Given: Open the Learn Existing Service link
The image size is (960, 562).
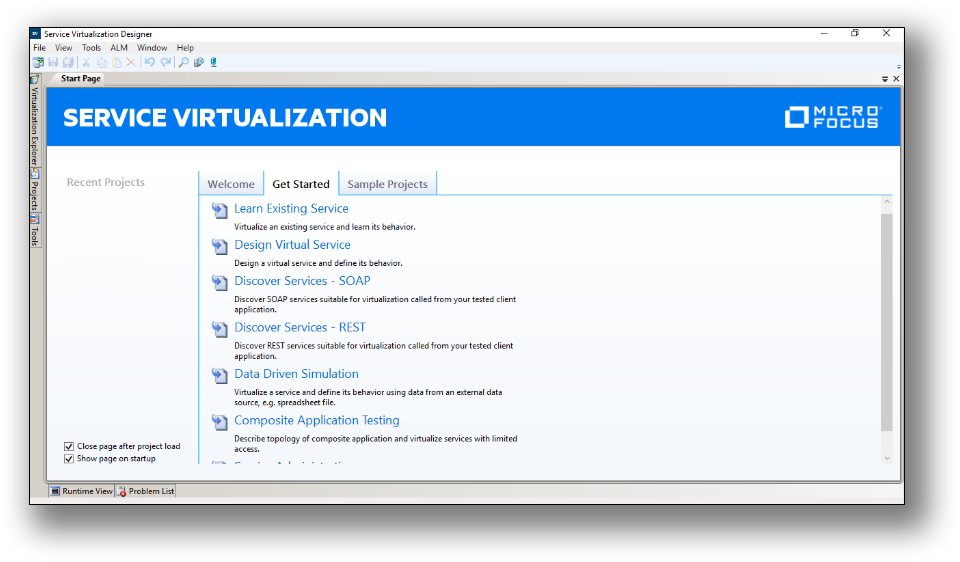Looking at the screenshot, I should [291, 209].
